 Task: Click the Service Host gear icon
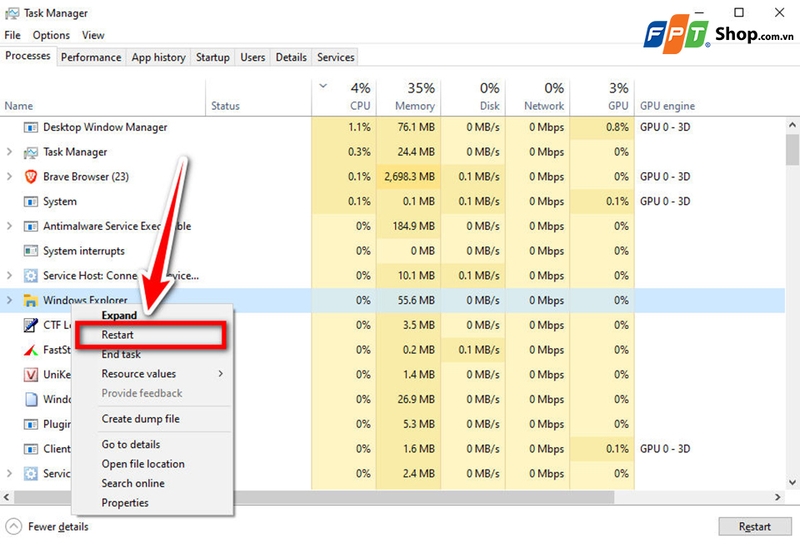pyautogui.click(x=31, y=276)
